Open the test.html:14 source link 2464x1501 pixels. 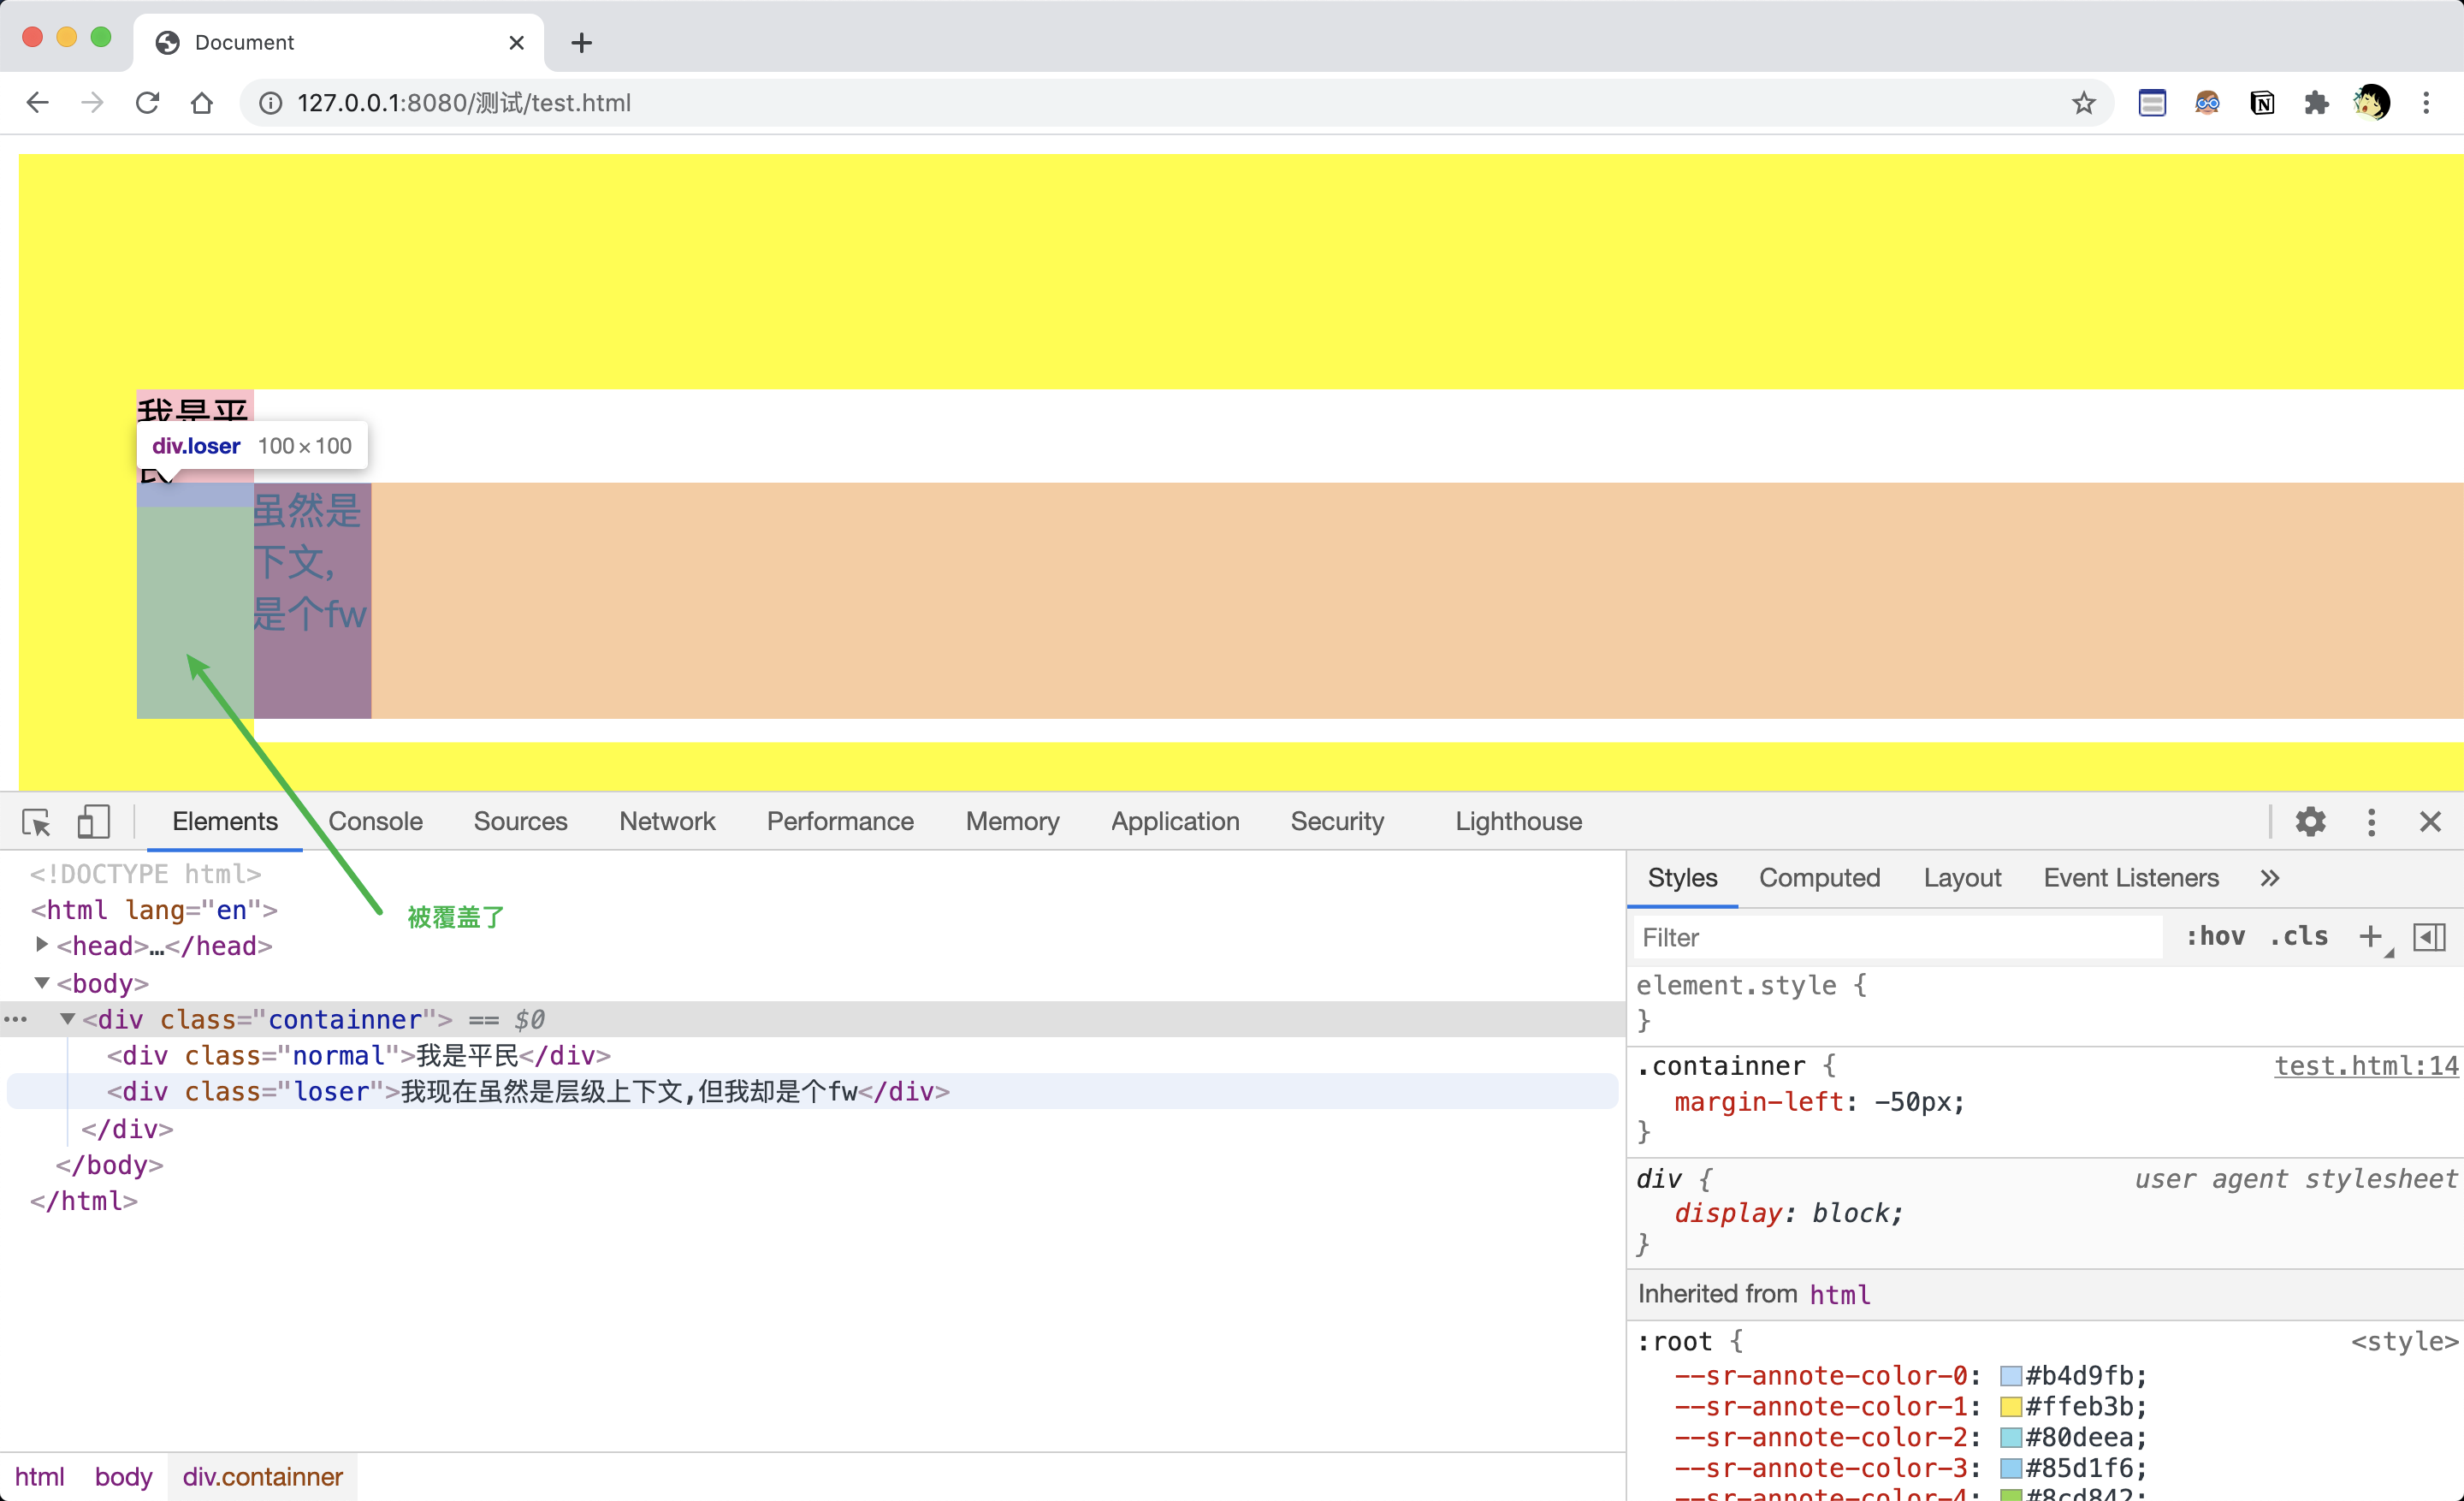(2365, 1066)
